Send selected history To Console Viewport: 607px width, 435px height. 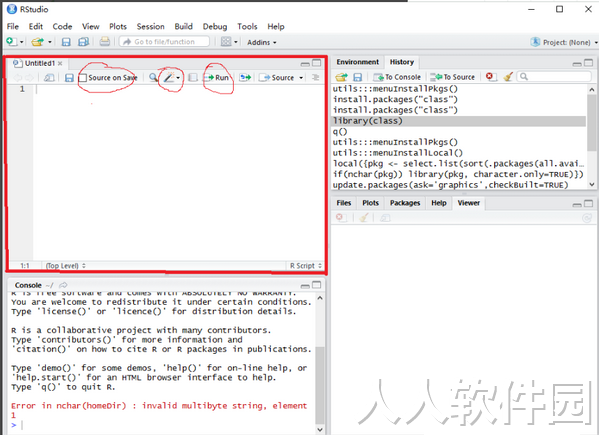tap(397, 77)
